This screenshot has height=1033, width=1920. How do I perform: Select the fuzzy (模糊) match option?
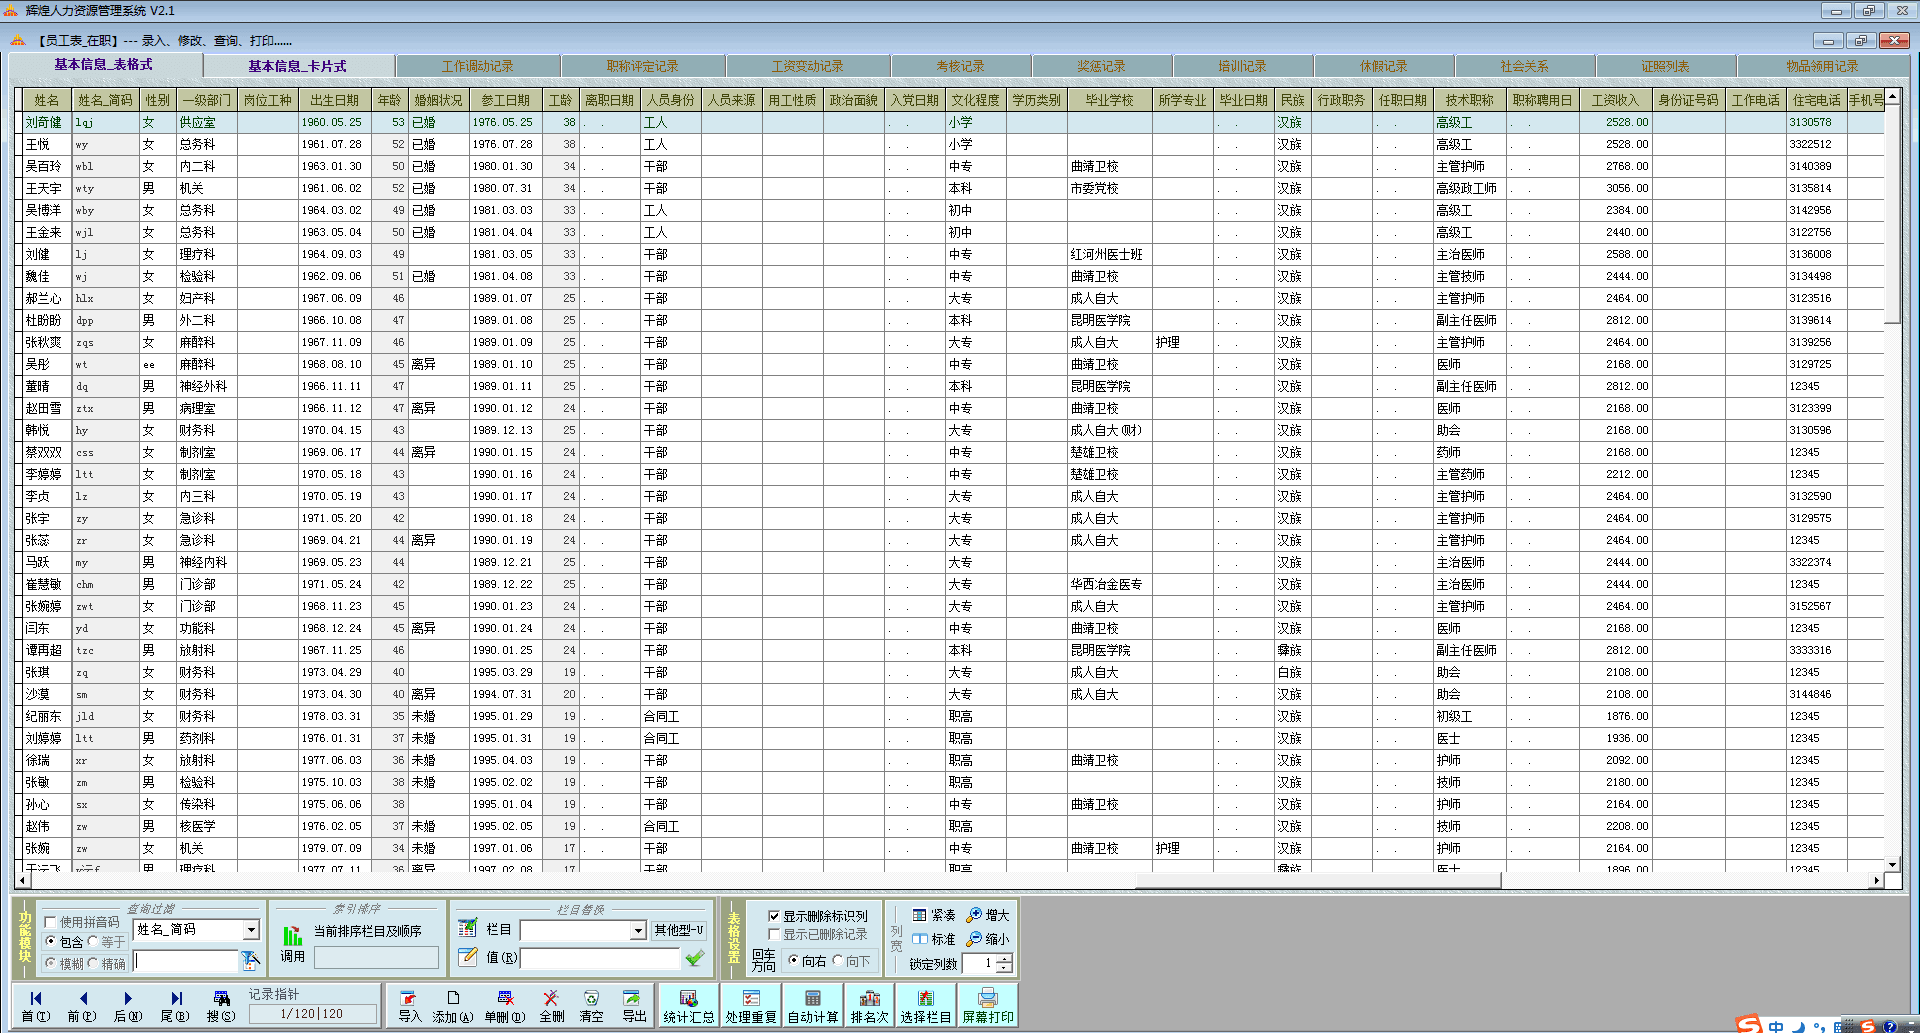(64, 963)
